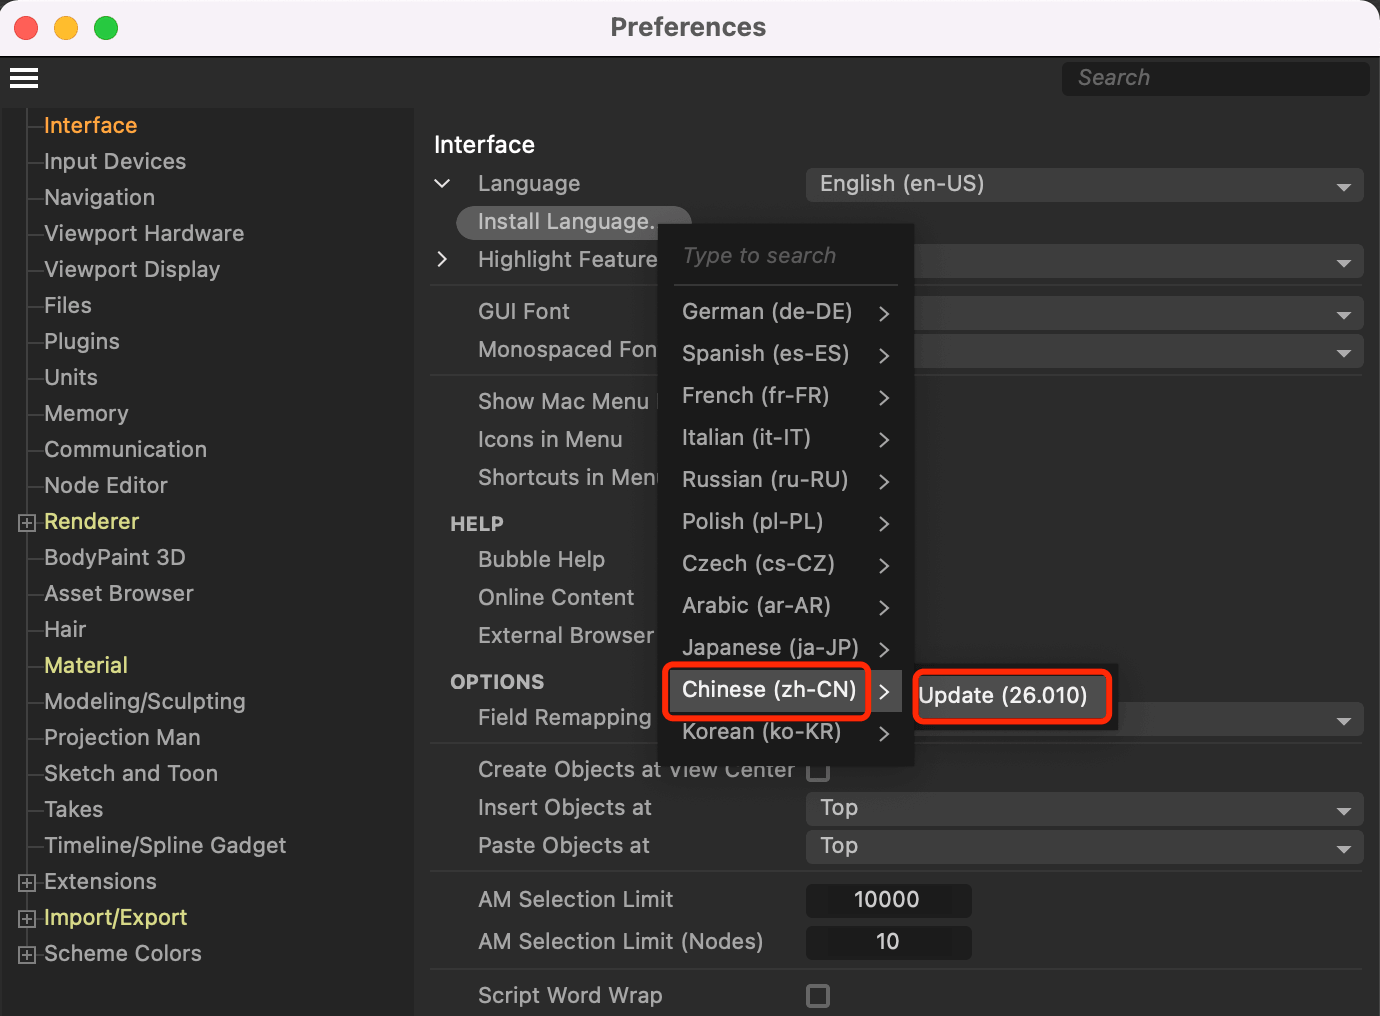1380x1016 pixels.
Task: Expand the Scheme Colors plus icon
Action: 27,955
